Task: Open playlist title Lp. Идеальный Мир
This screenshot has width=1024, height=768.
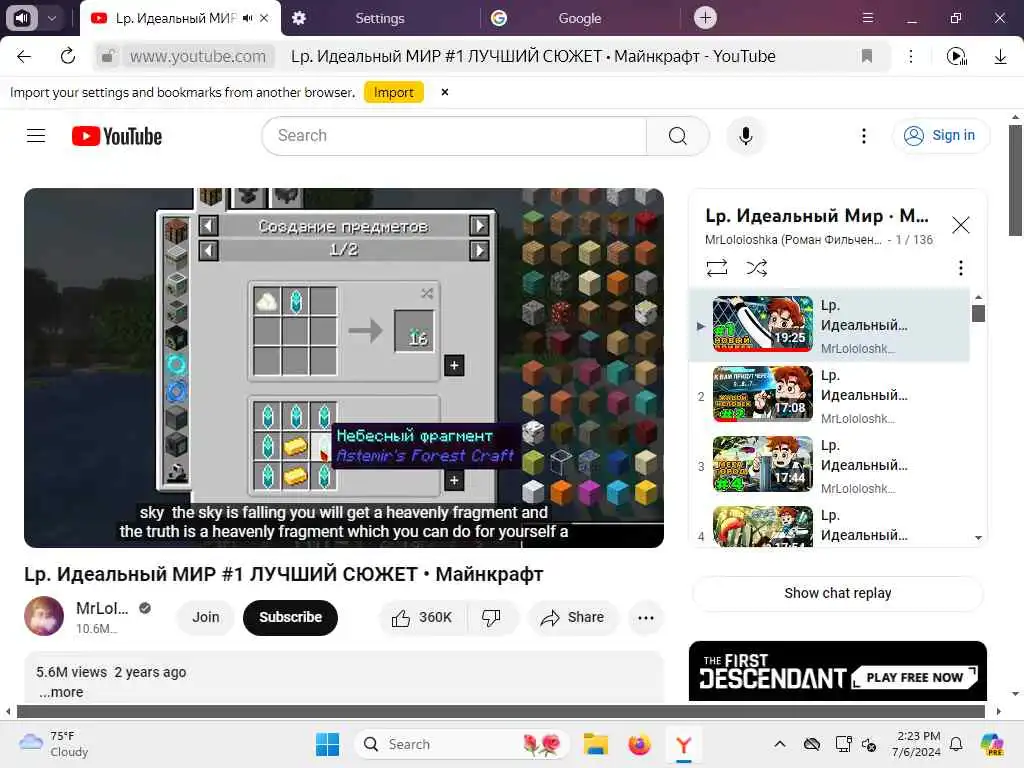Action: 816,216
